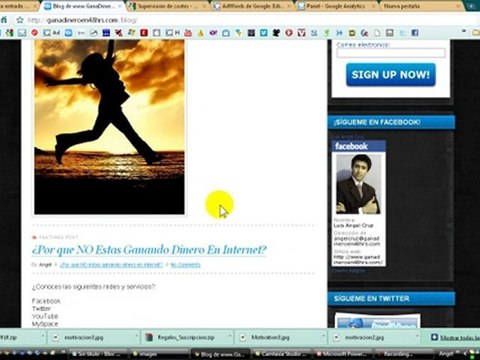
Task: Open the Facebook bookmark icon
Action: (415, 33)
